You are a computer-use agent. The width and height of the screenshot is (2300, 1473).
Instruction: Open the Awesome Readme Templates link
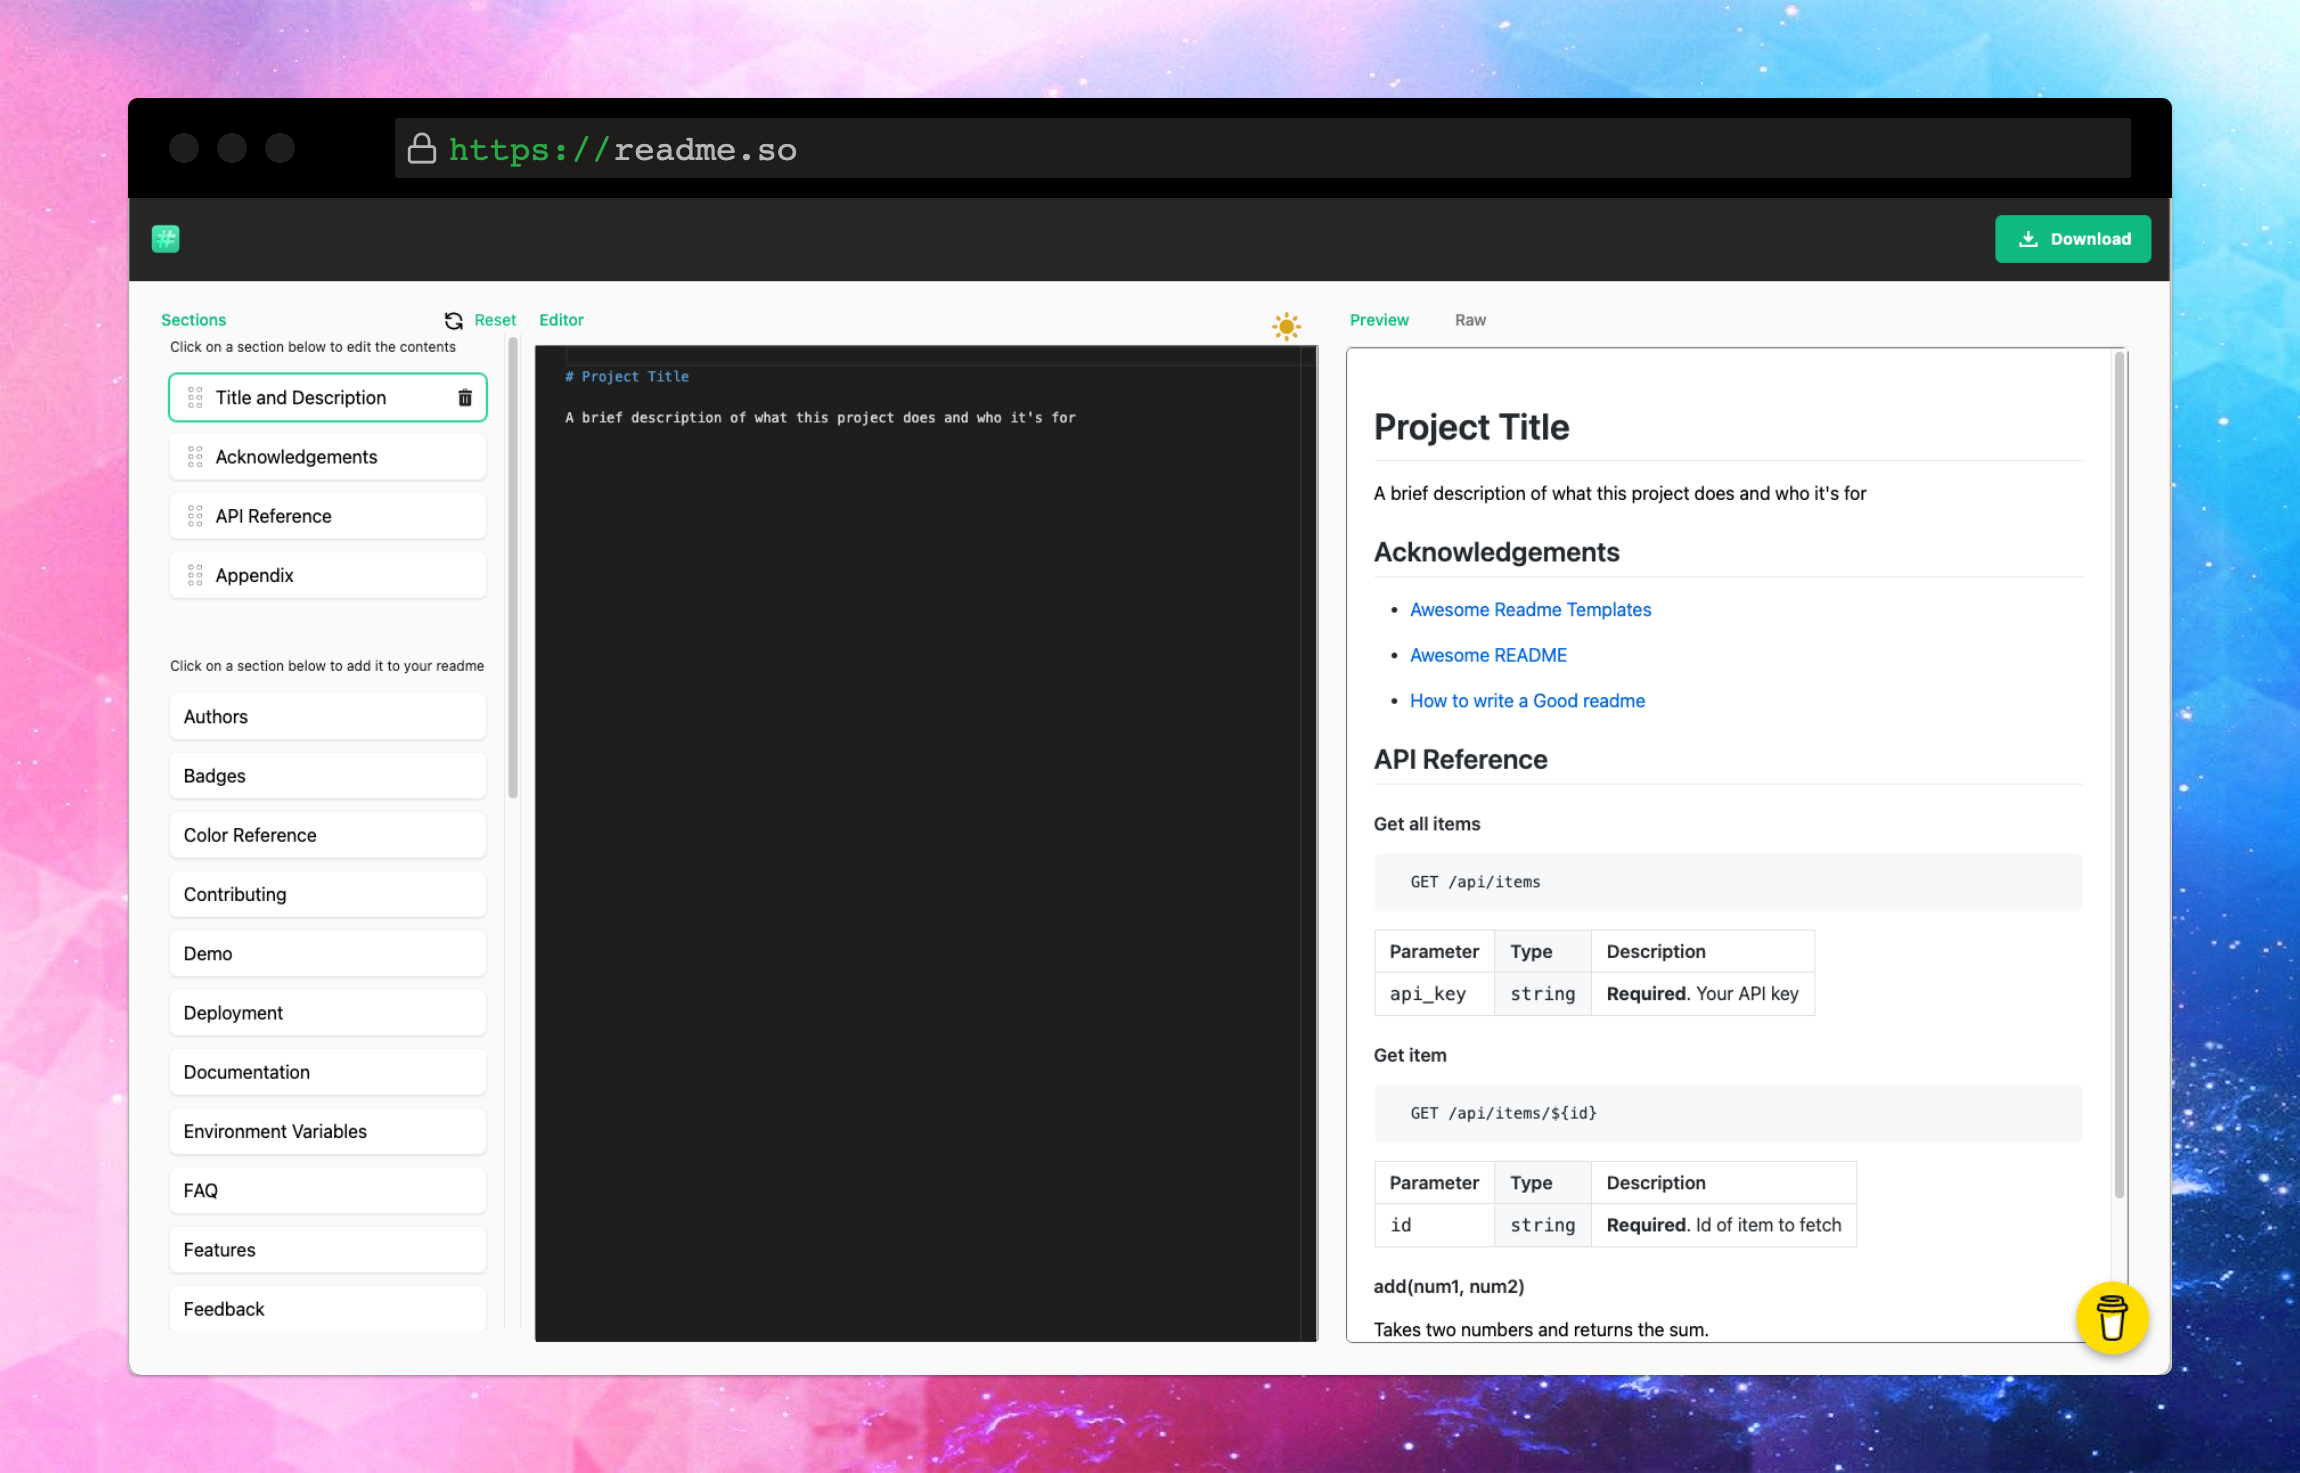pyautogui.click(x=1529, y=610)
